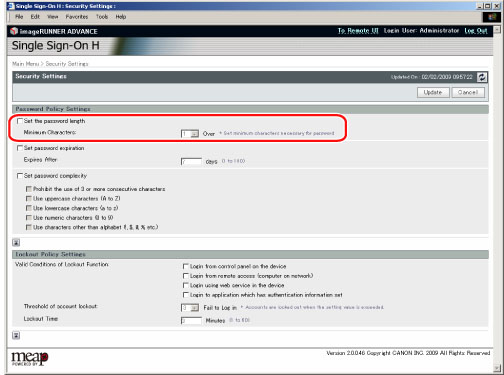The width and height of the screenshot is (504, 375).
Task: Click the MEAP logo at page bottom
Action: 30,358
